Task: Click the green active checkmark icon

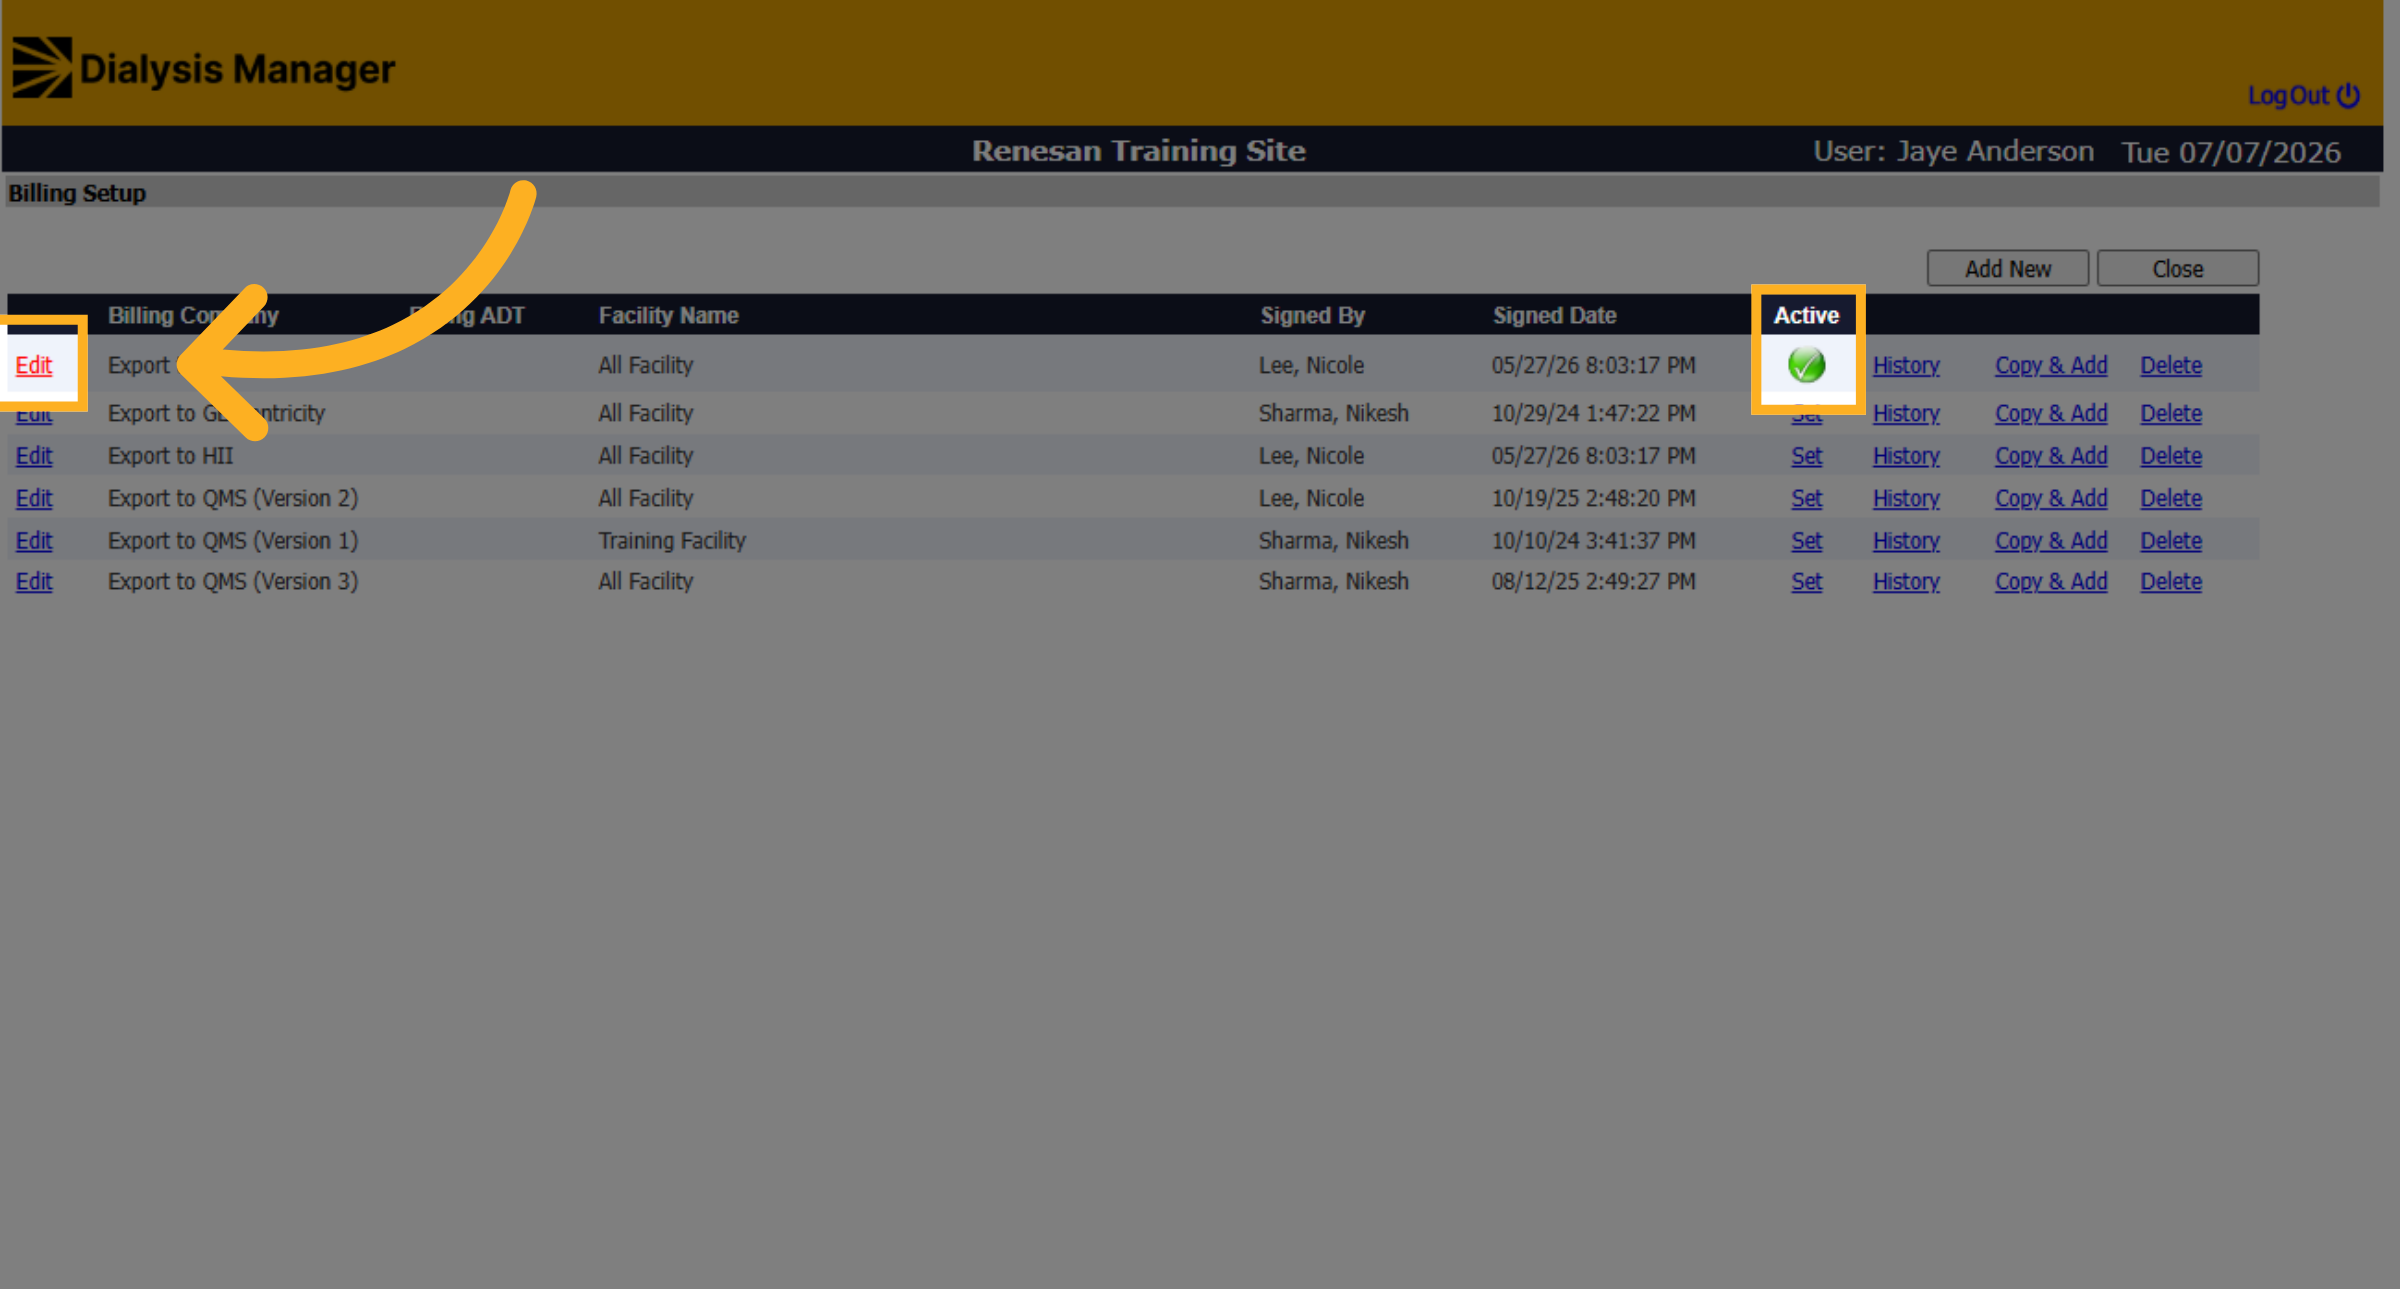Action: click(1806, 365)
